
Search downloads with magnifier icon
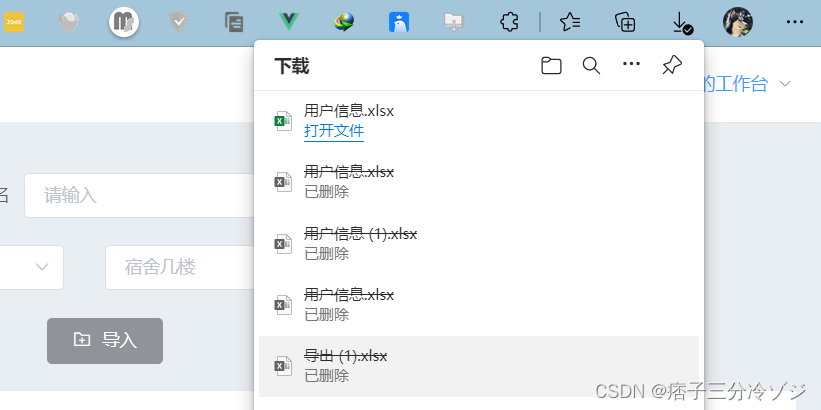pos(591,65)
